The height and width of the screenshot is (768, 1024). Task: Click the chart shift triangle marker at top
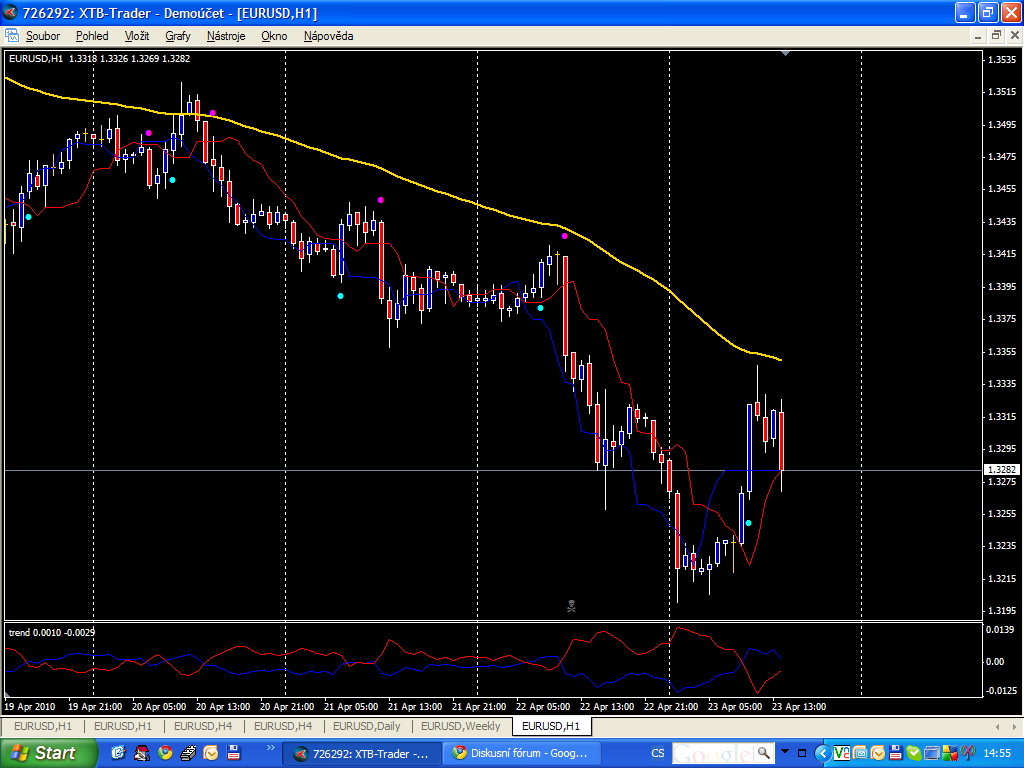786,54
